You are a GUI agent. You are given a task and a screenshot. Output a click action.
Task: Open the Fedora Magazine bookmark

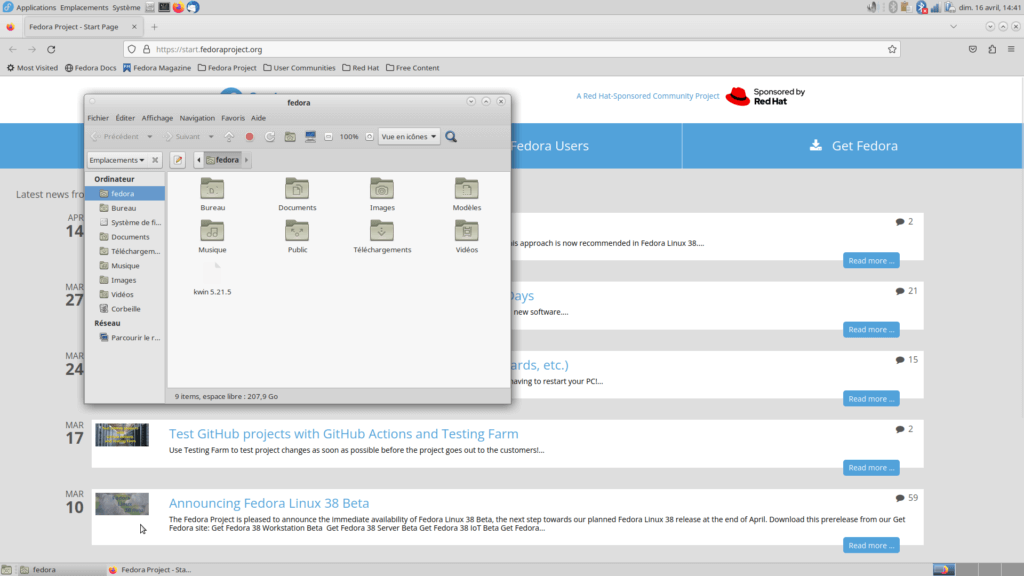tap(157, 68)
